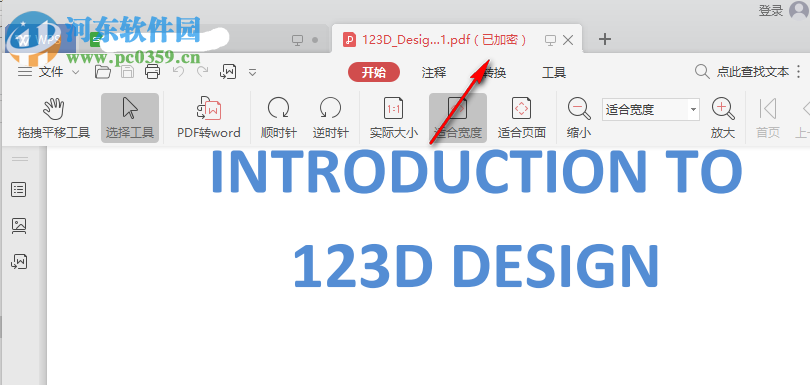Click the quick-access PDF to Word icon

(228, 72)
